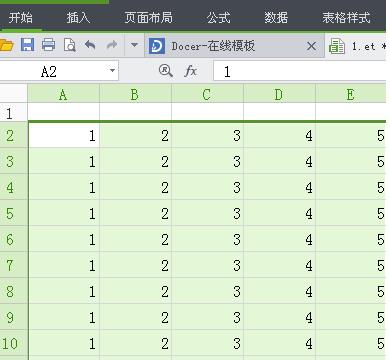Select cell B2 containing 2
Viewport: 390px width, 360px height.
135,135
